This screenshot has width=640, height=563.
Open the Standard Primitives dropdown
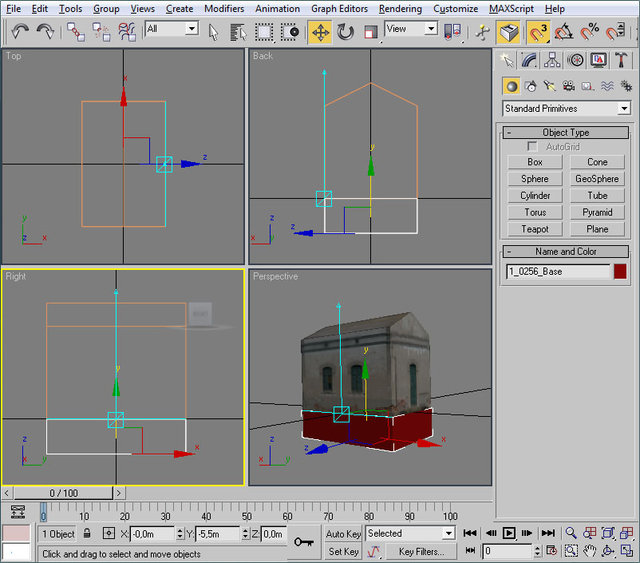[567, 108]
